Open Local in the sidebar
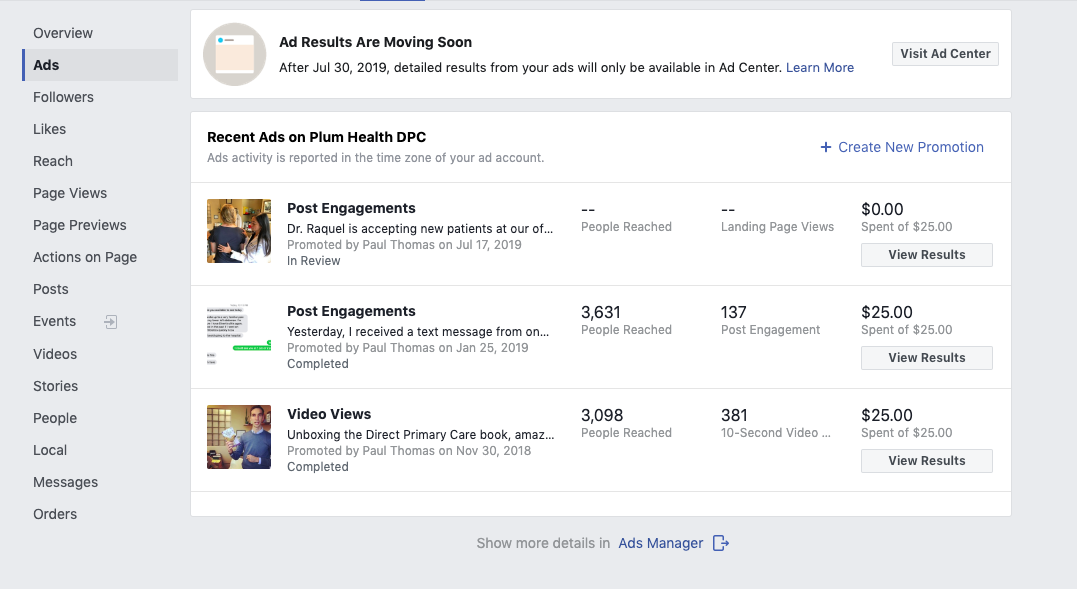This screenshot has height=589, width=1077. click(x=50, y=450)
